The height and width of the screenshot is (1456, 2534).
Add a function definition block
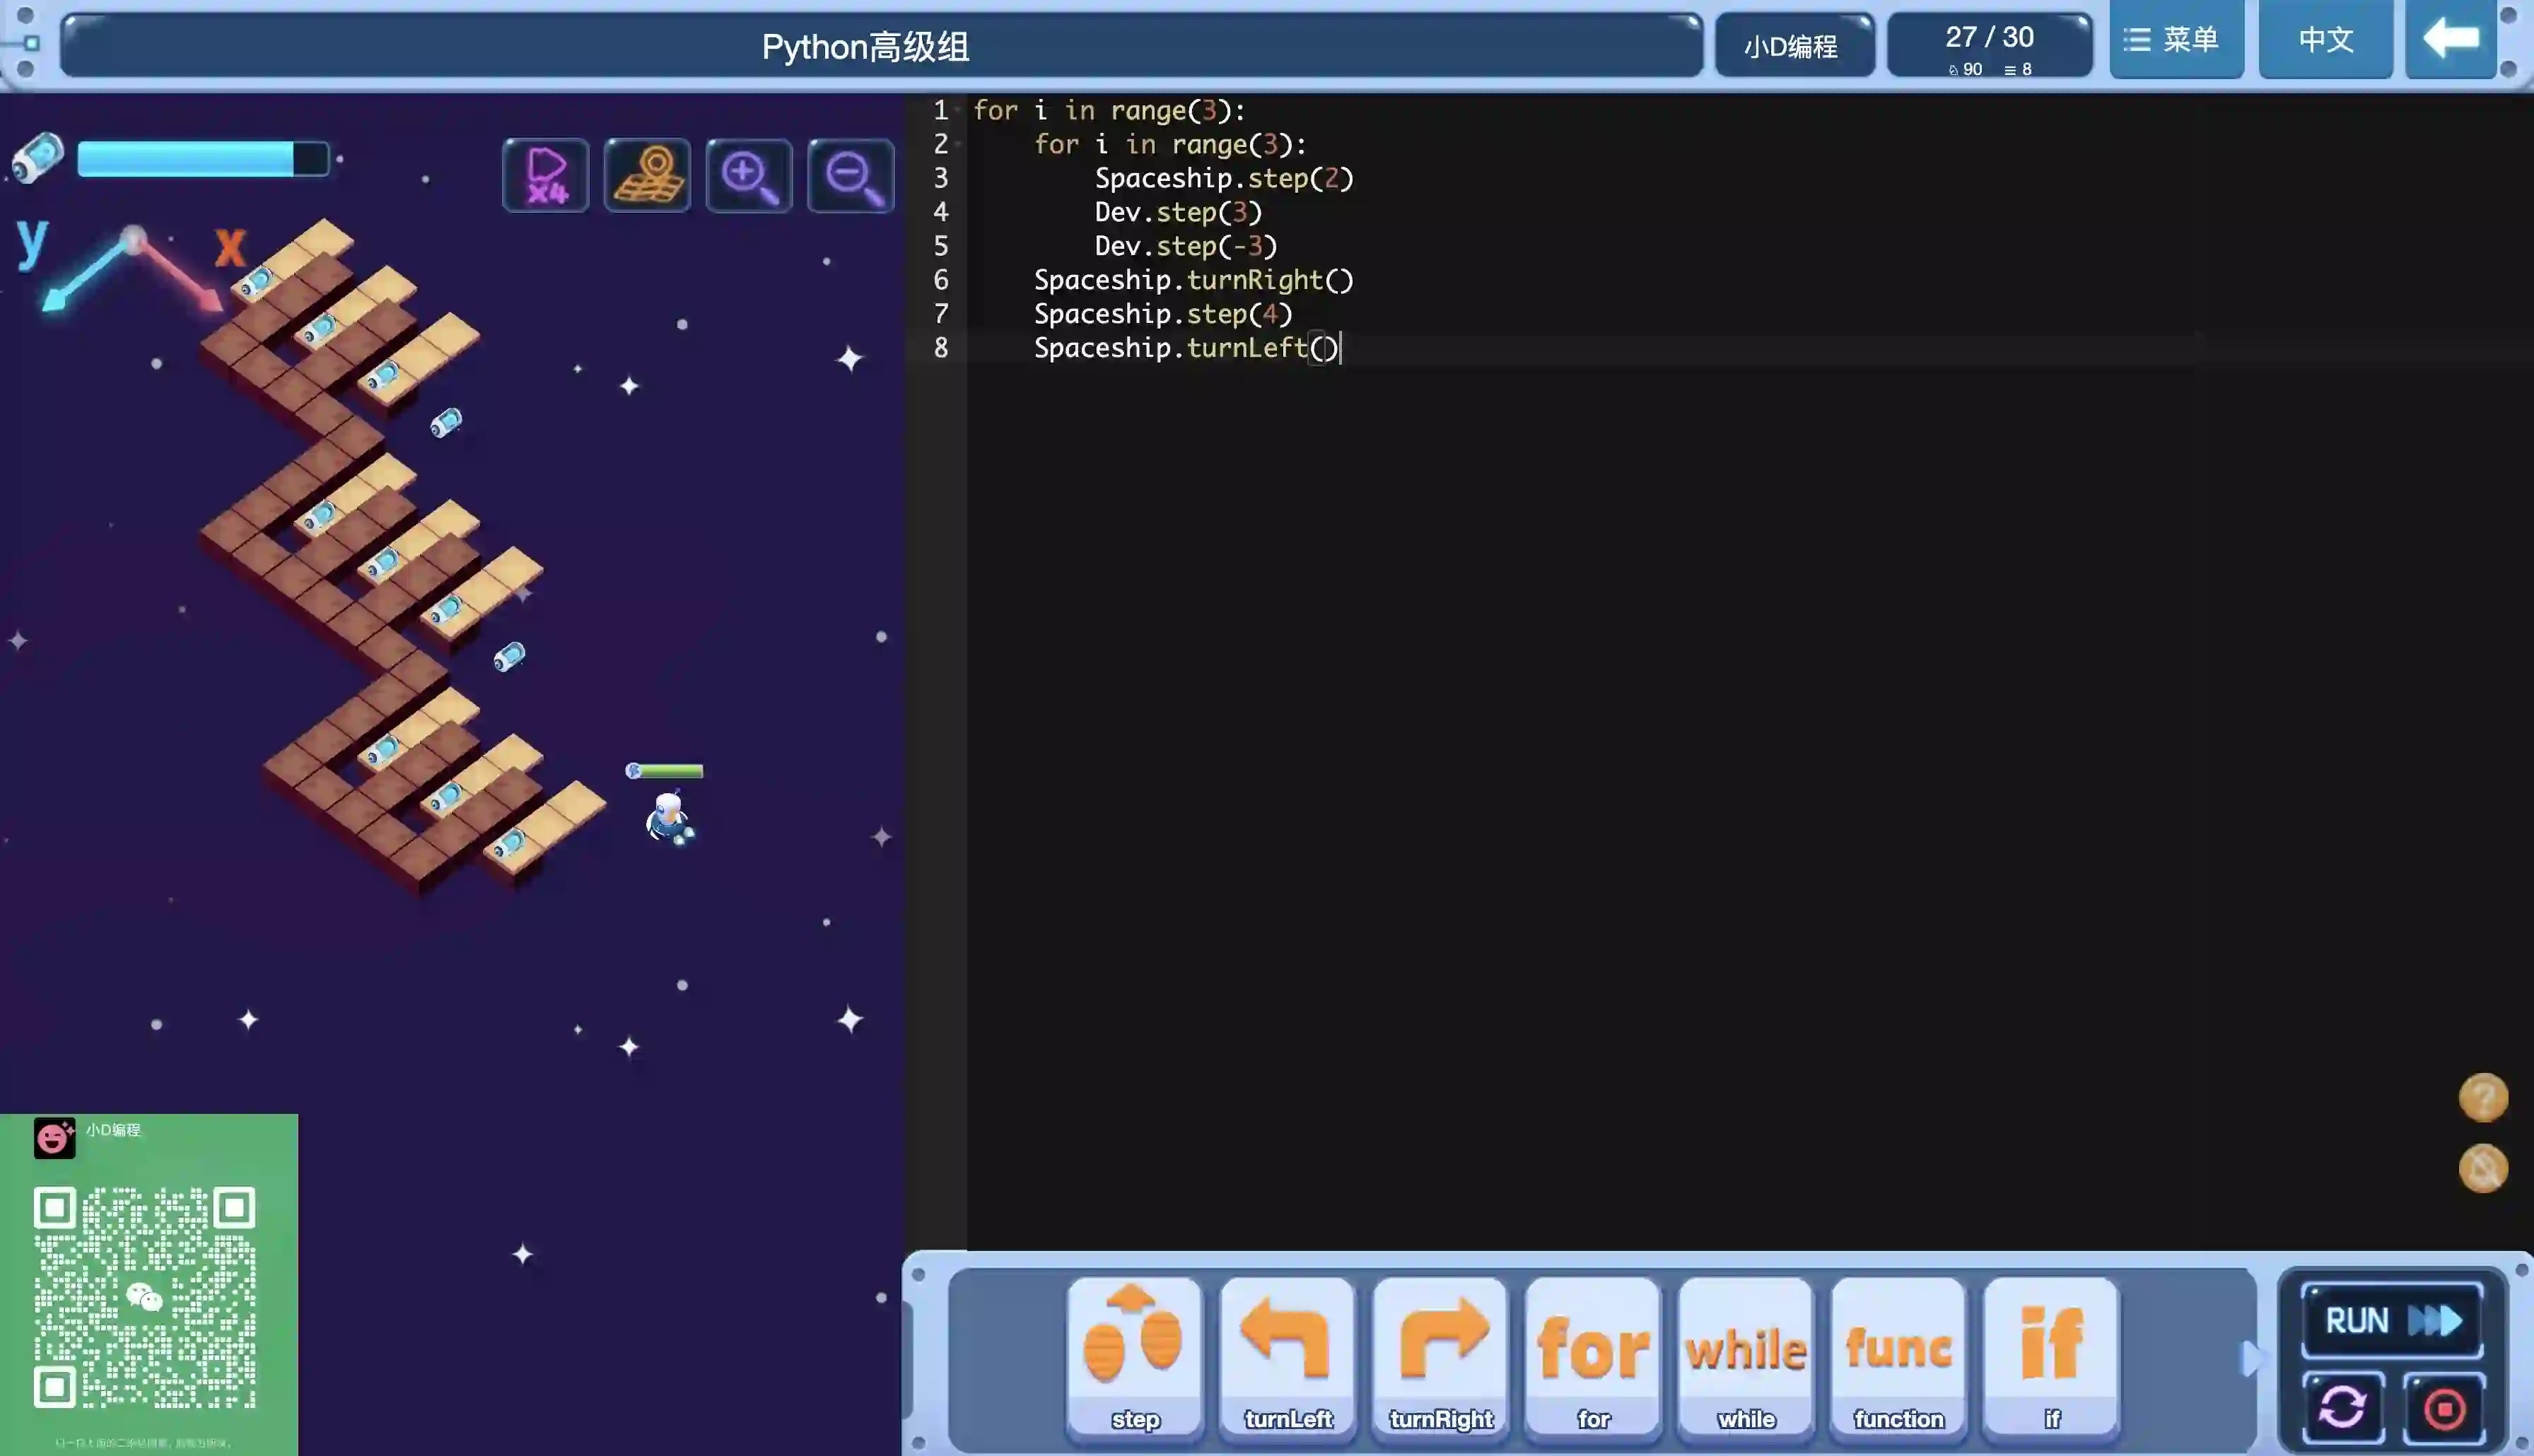click(x=1898, y=1355)
